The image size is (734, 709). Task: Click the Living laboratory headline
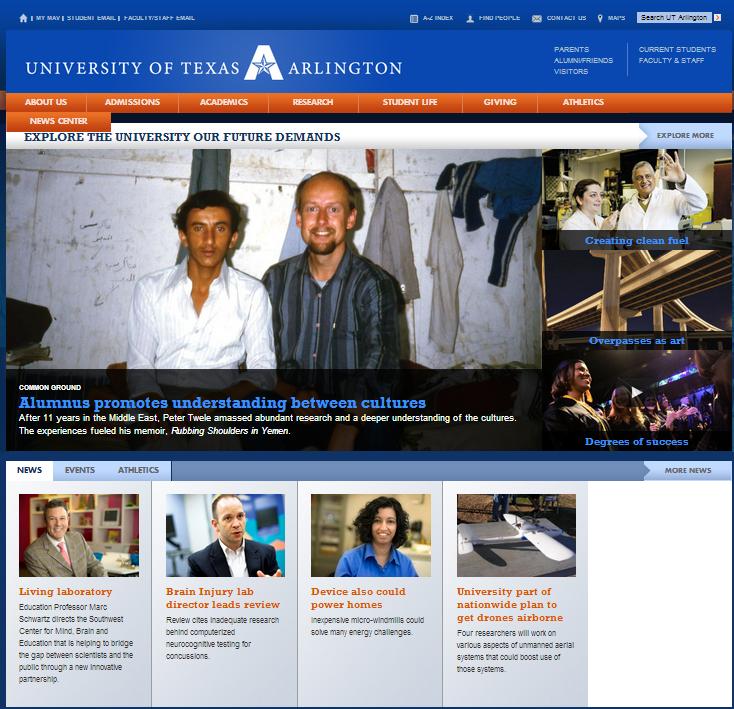click(x=66, y=592)
